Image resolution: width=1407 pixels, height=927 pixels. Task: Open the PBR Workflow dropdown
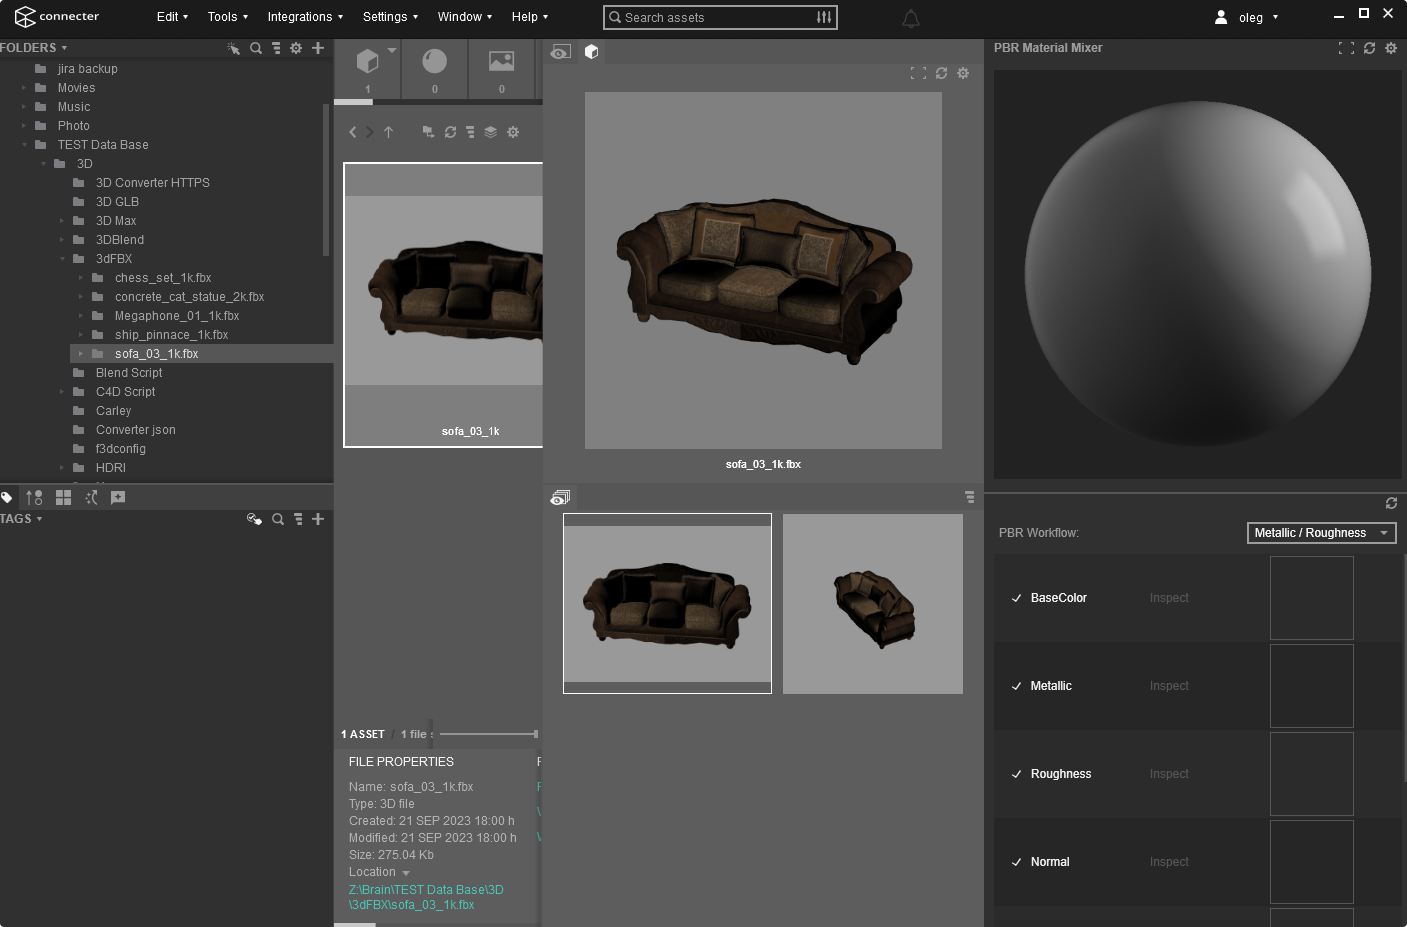point(1321,532)
